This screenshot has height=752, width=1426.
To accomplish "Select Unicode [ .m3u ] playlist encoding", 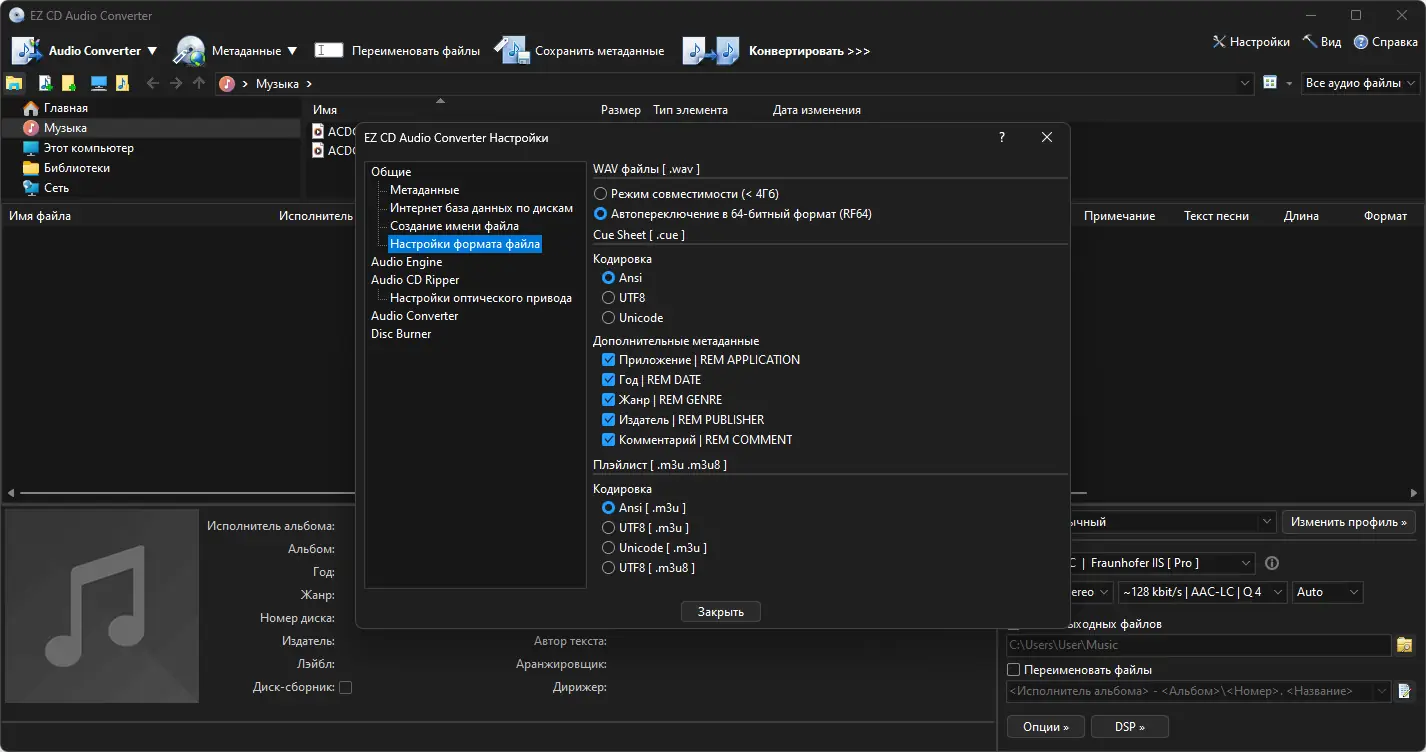I will [x=608, y=548].
